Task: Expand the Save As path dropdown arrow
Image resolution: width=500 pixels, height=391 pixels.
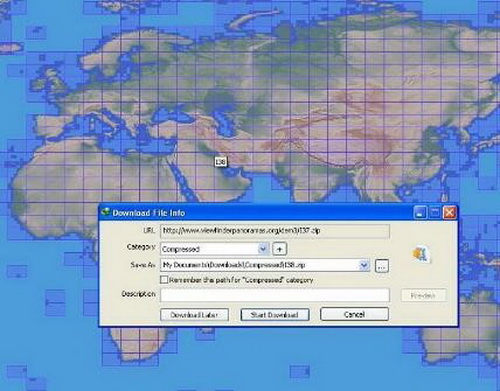Action: click(x=364, y=265)
